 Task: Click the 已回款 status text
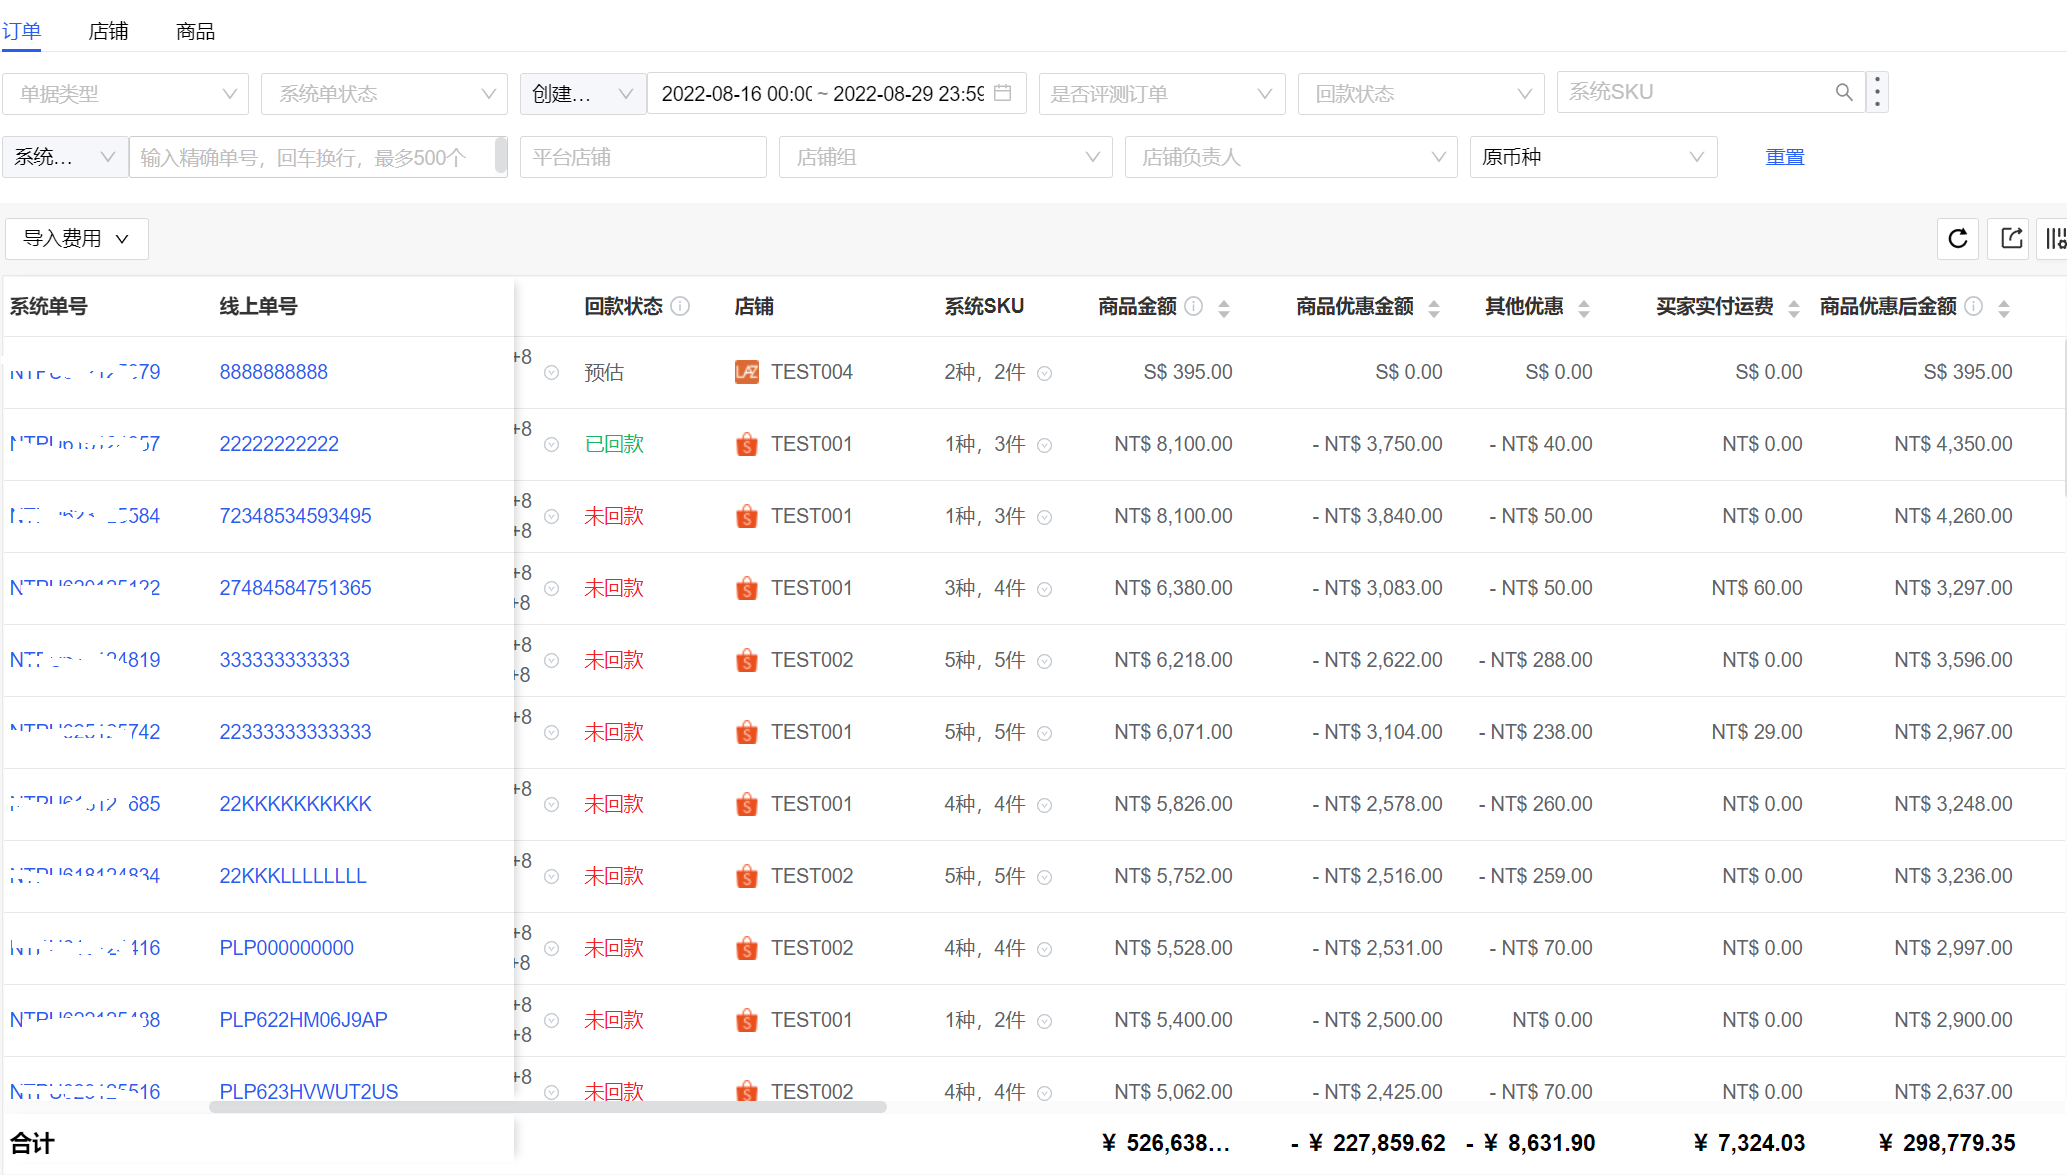[x=614, y=444]
